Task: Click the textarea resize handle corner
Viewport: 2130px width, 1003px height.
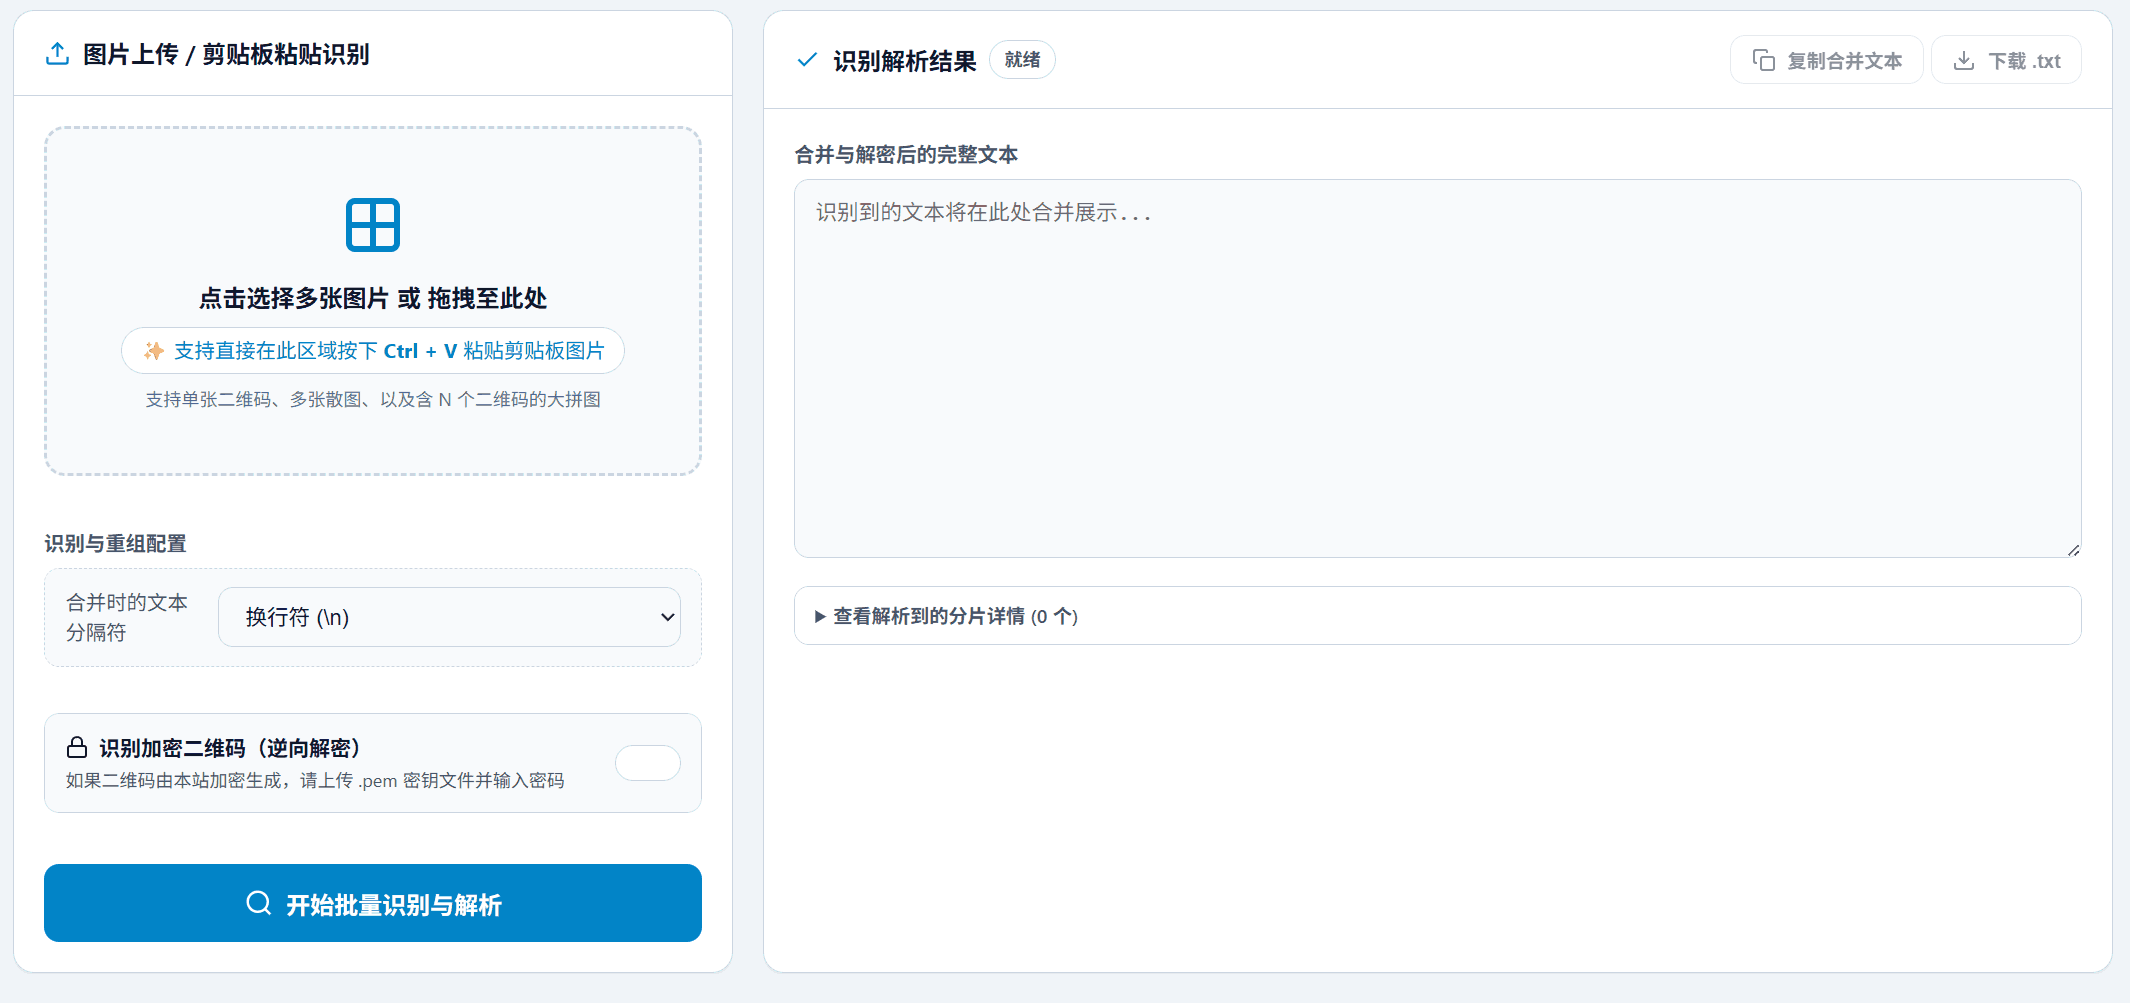Action: tap(2073, 550)
